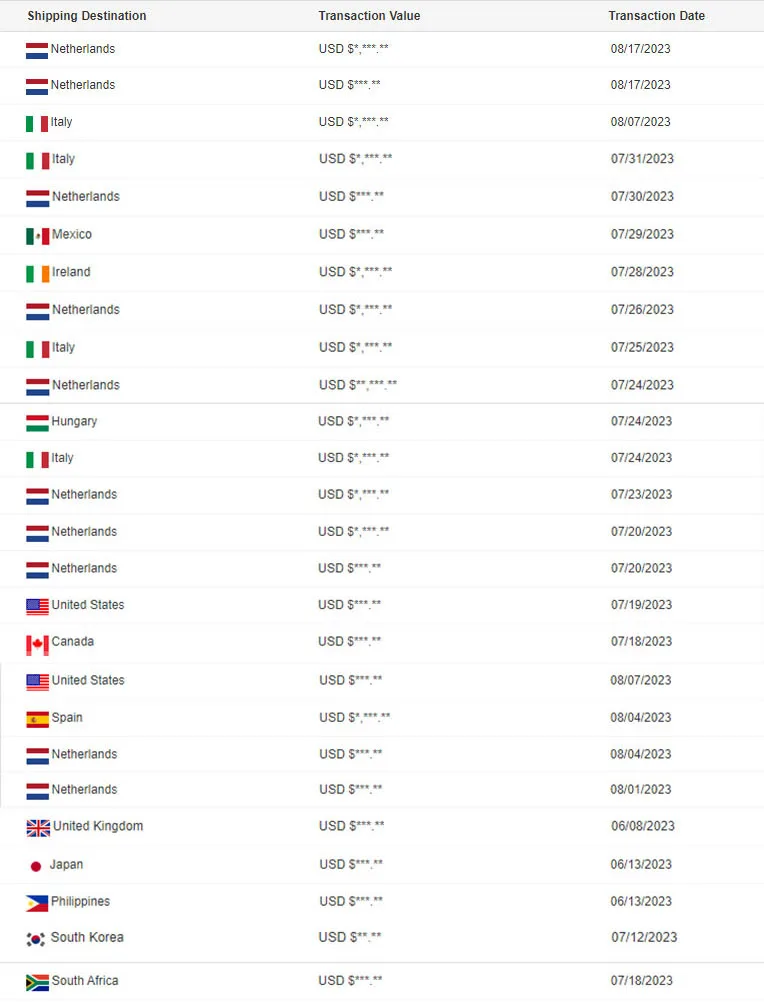This screenshot has width=764, height=1002.
Task: Select the Japan flag icon
Action: tap(36, 866)
